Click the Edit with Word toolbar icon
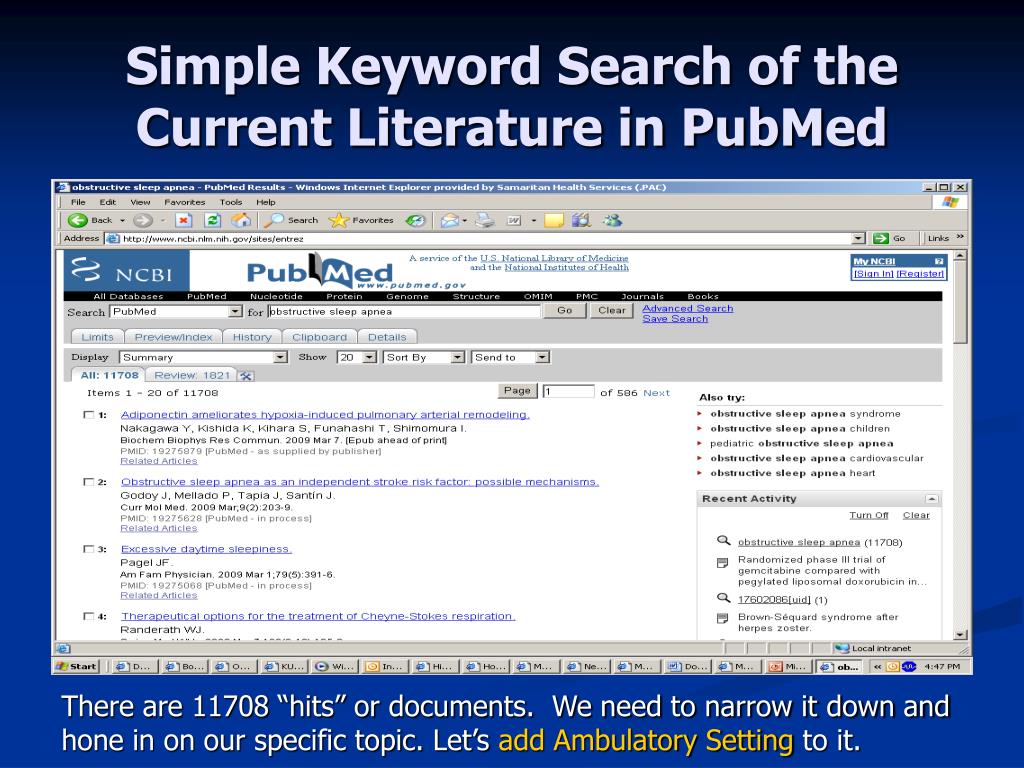Screen dimensions: 1024x768 514,221
